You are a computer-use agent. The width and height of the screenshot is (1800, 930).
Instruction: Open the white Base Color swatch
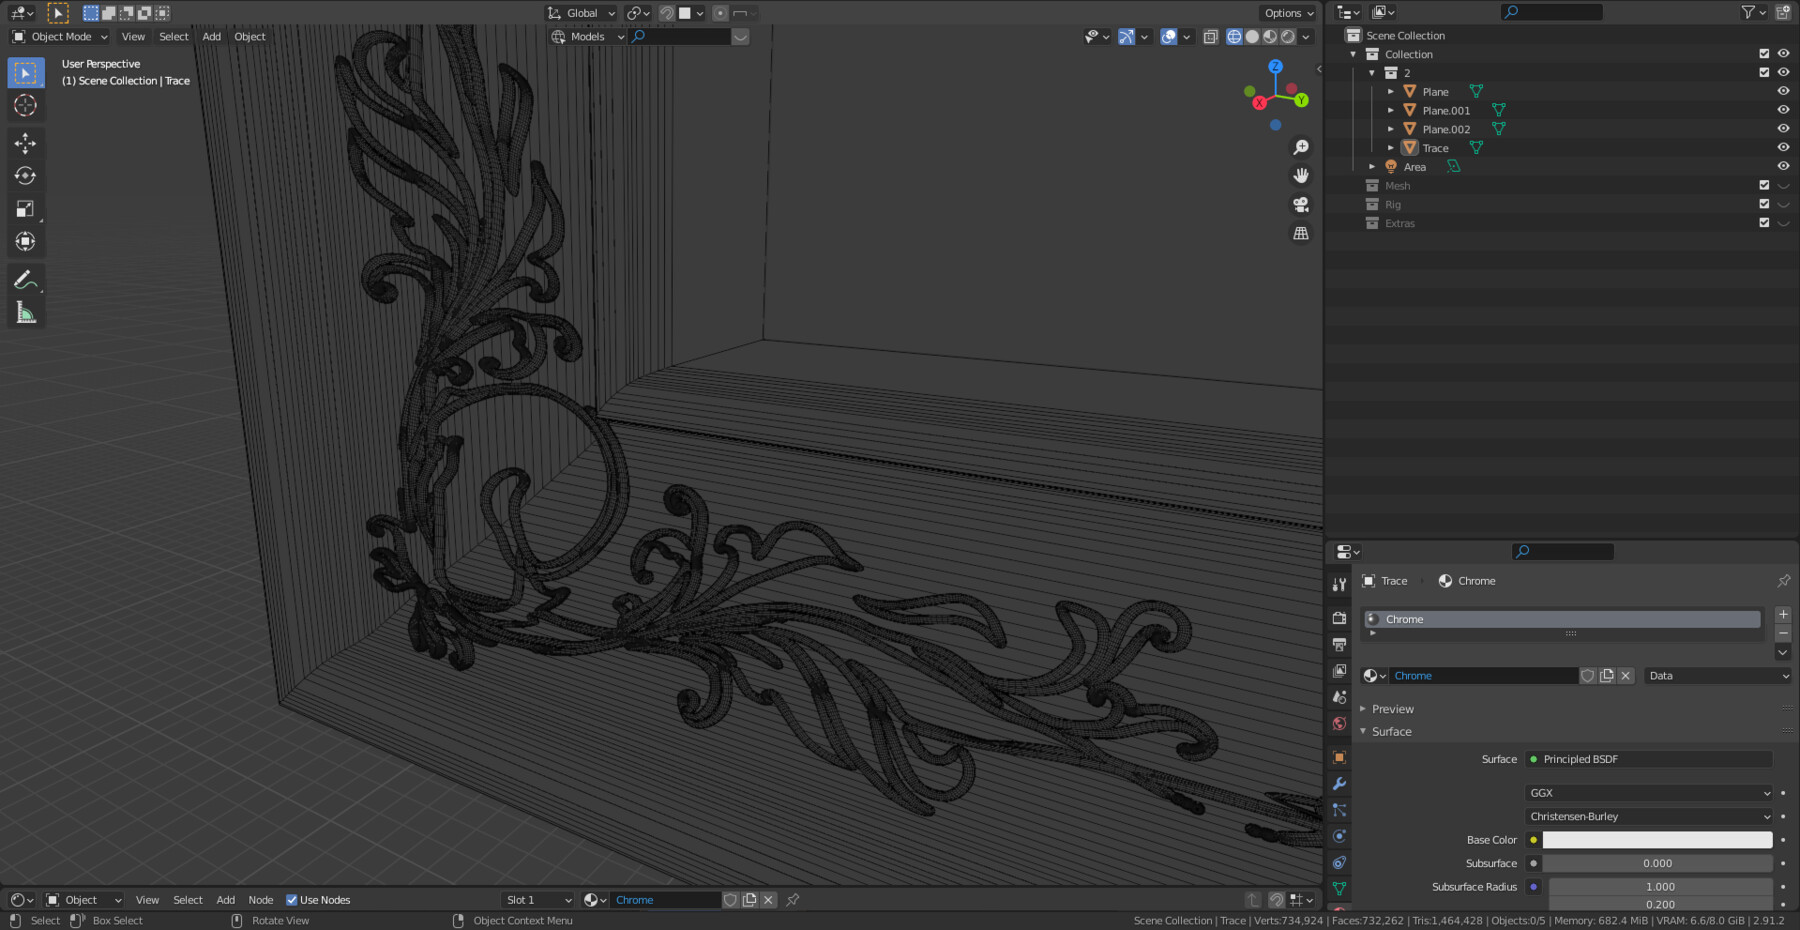point(1657,840)
